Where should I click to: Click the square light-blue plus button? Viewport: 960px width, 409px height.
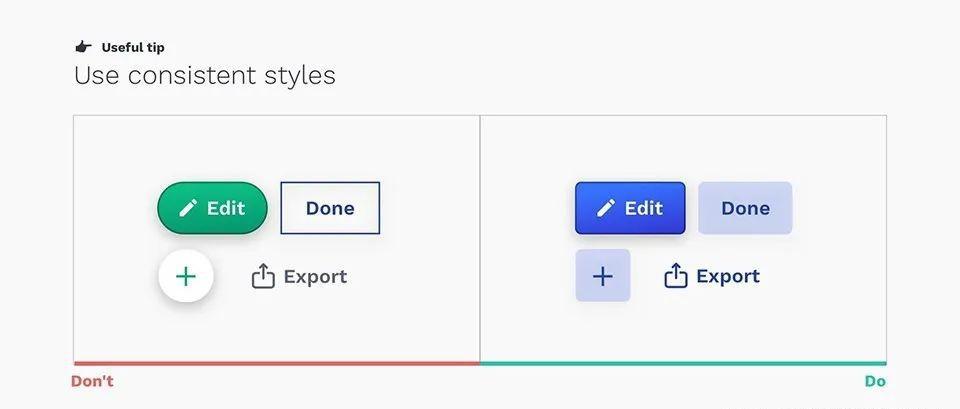tap(602, 276)
